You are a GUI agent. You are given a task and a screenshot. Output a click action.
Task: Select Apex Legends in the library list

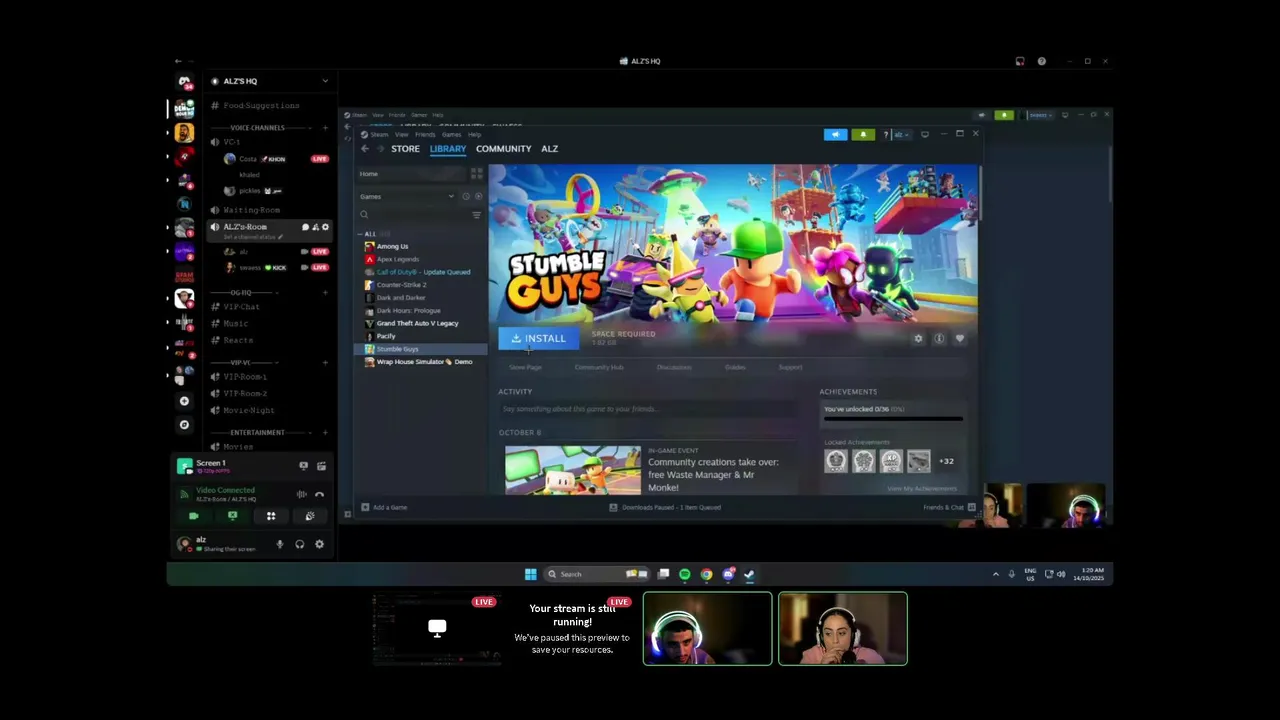(398, 260)
